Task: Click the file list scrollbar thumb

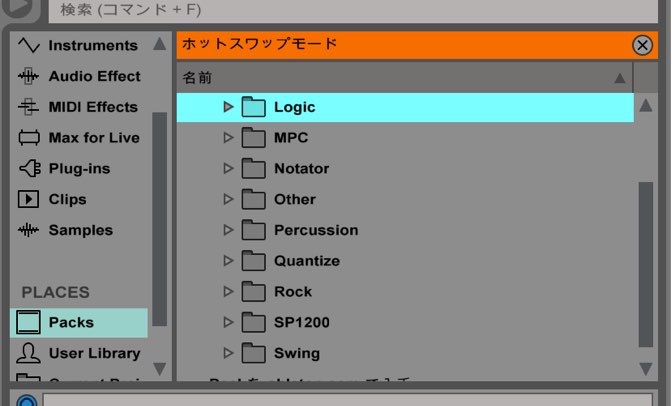Action: [646, 265]
